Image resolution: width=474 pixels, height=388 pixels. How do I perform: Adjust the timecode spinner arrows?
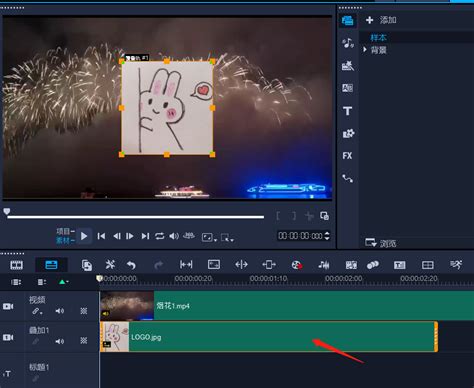tap(327, 236)
